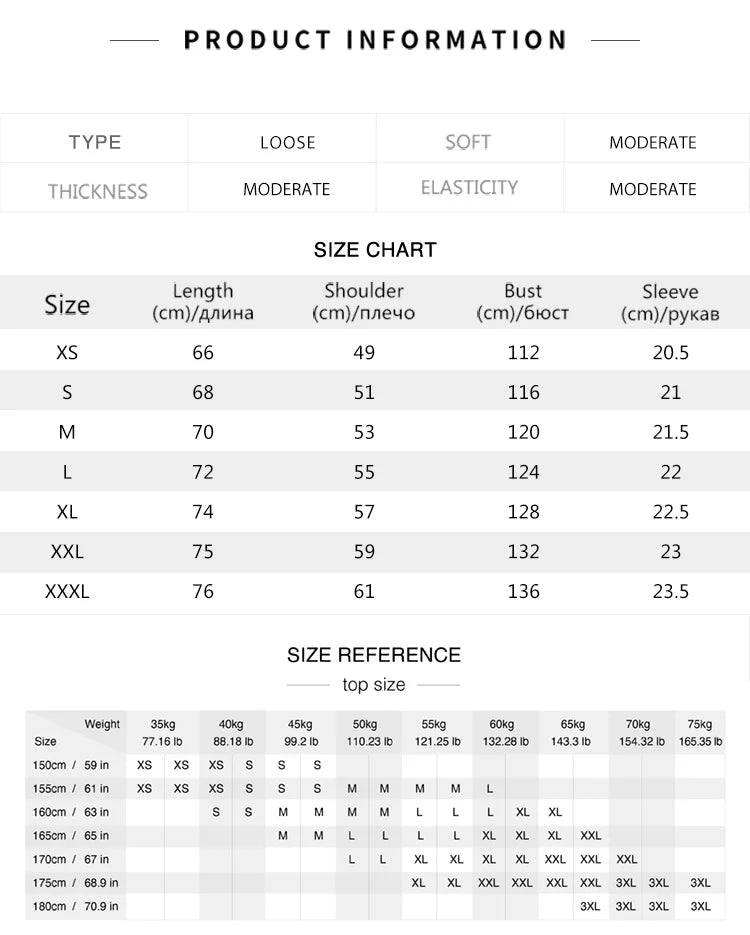Click the 75kg weight column header
Image resolution: width=750 pixels, height=935 pixels.
point(700,733)
